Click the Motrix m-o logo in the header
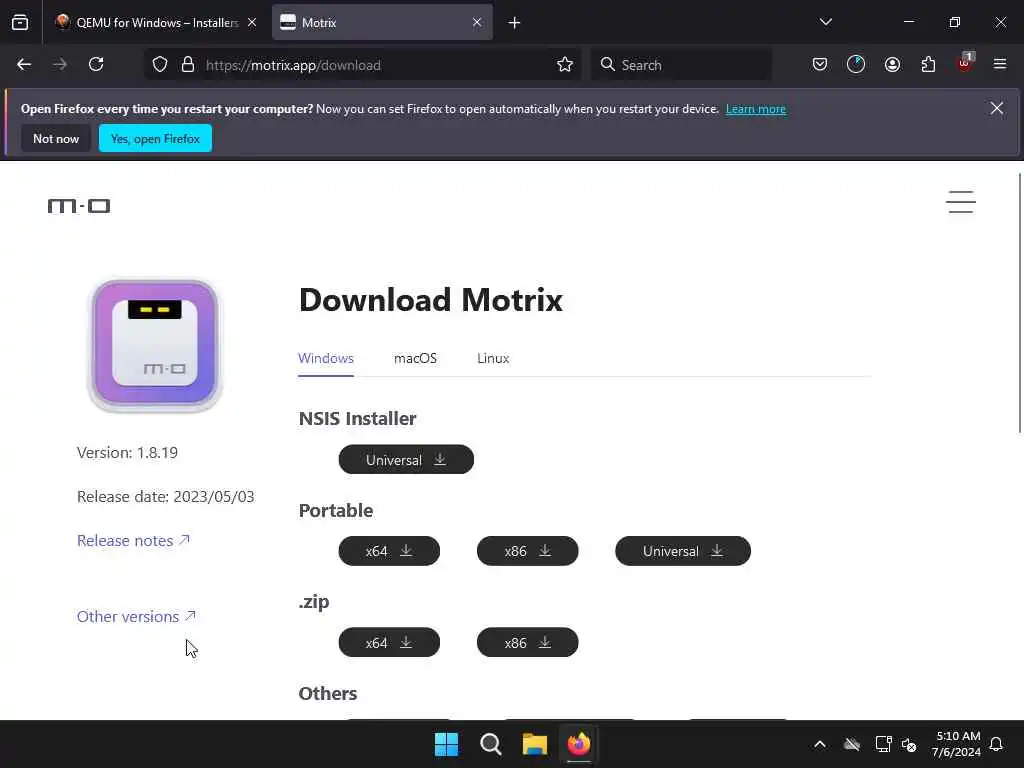1024x768 pixels. [x=79, y=206]
